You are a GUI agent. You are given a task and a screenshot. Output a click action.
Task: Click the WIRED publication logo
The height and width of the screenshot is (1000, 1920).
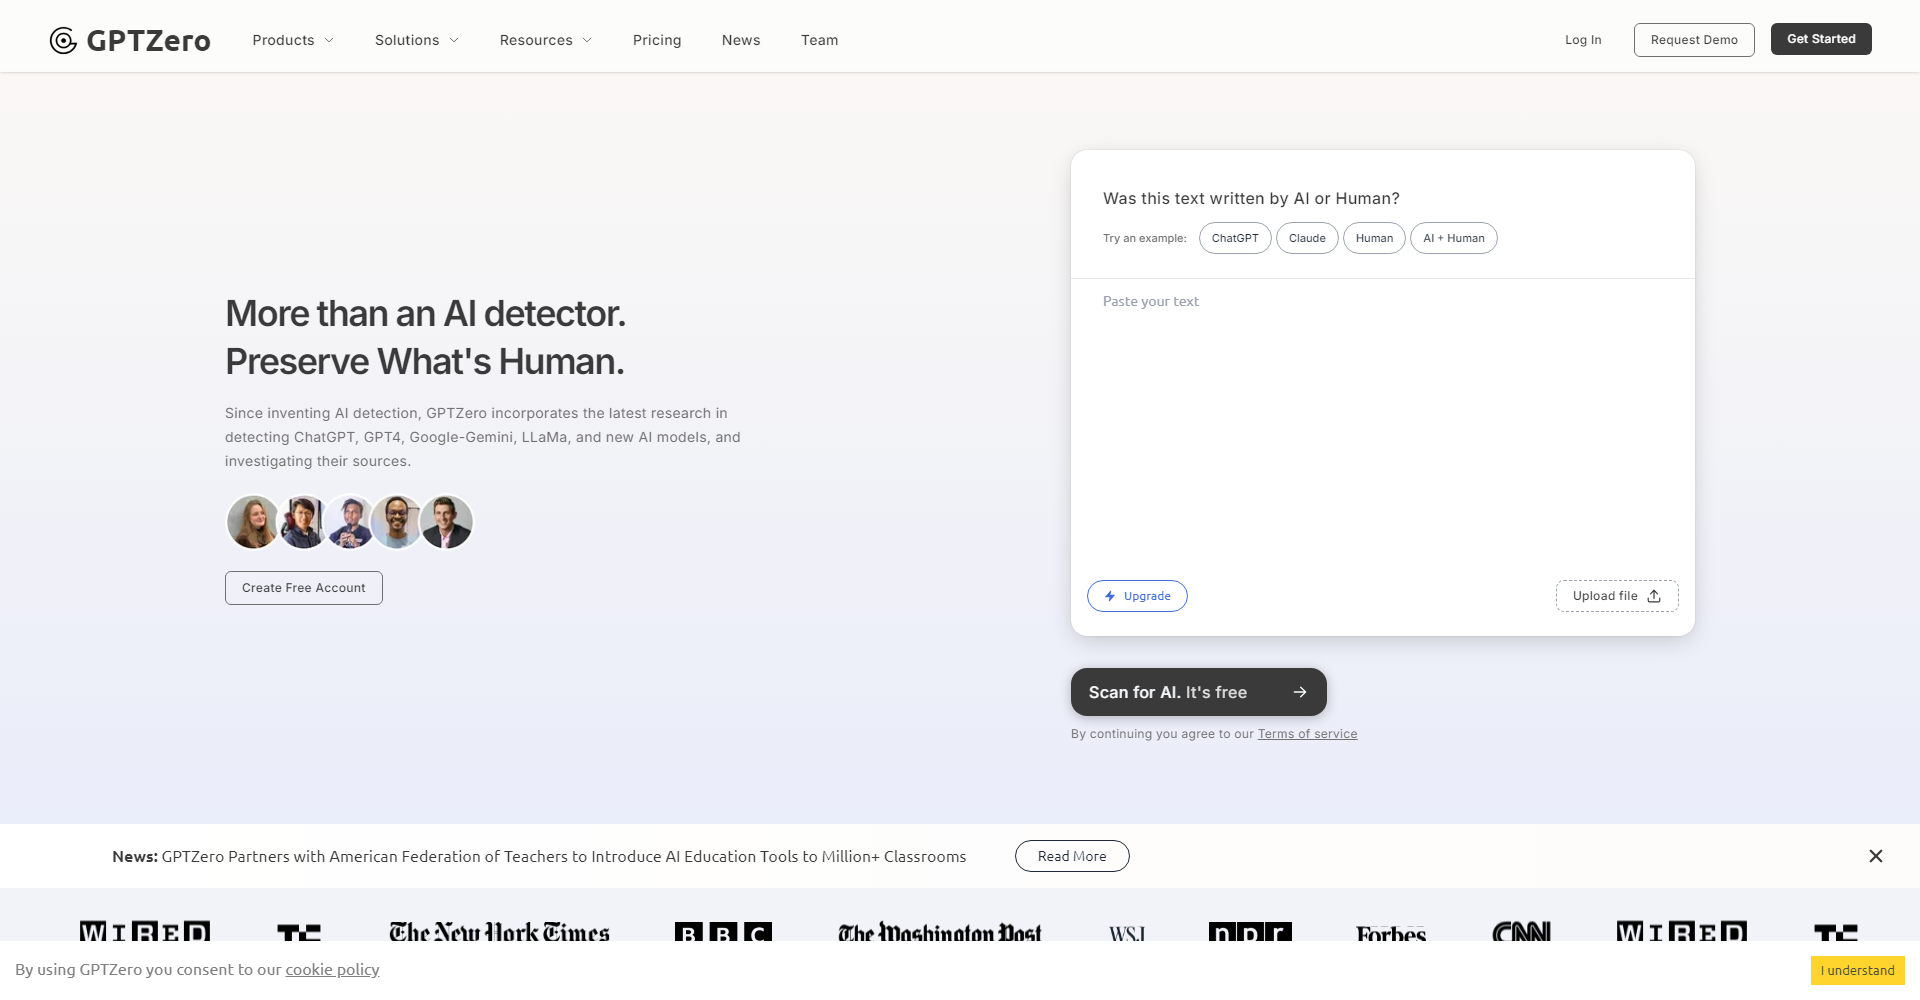tap(143, 933)
